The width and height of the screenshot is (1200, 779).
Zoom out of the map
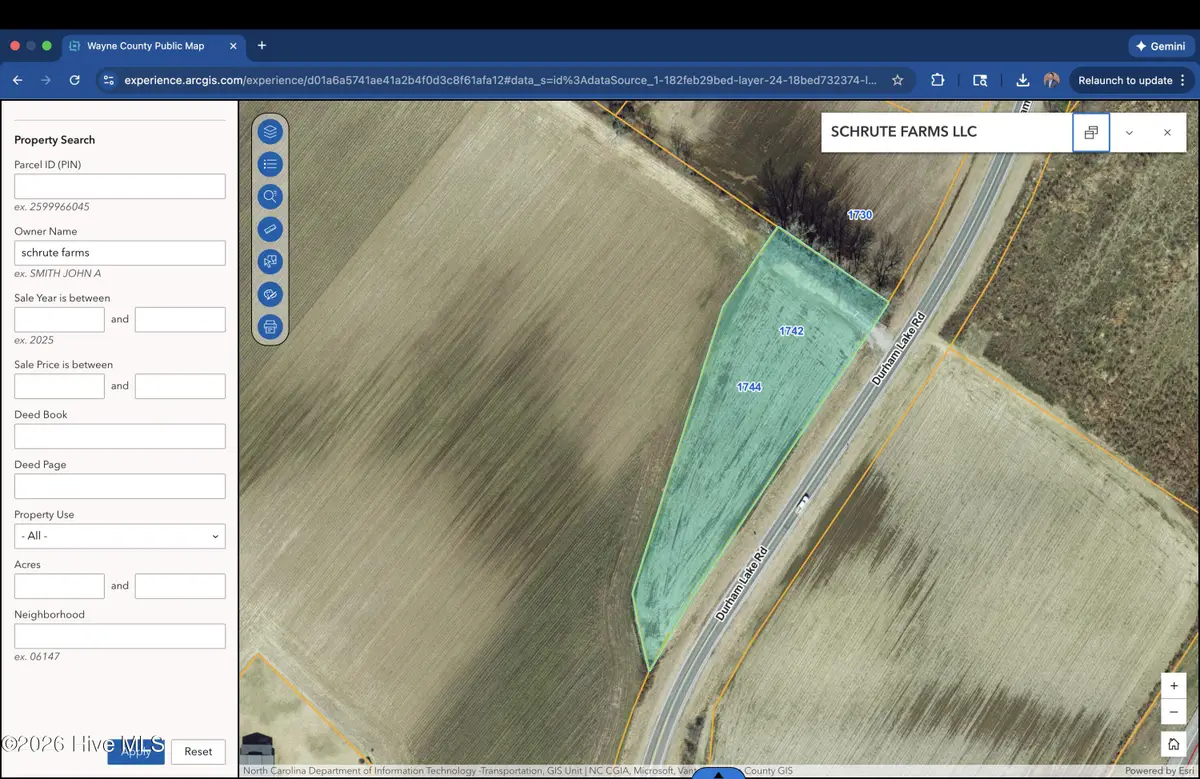1173,712
